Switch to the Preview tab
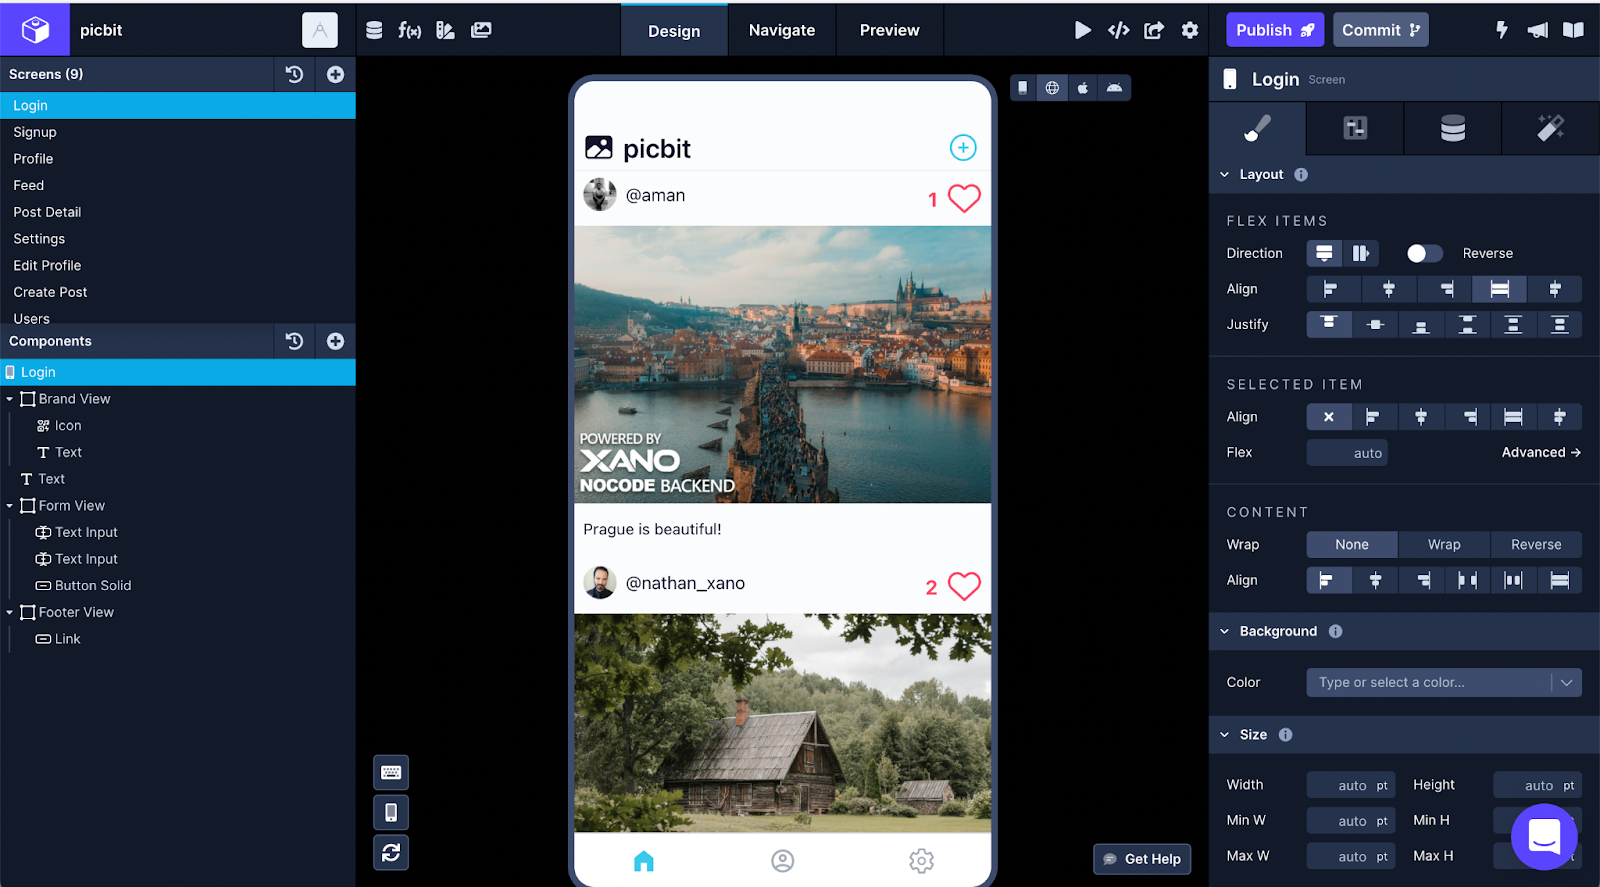The height and width of the screenshot is (887, 1600). pyautogui.click(x=889, y=30)
